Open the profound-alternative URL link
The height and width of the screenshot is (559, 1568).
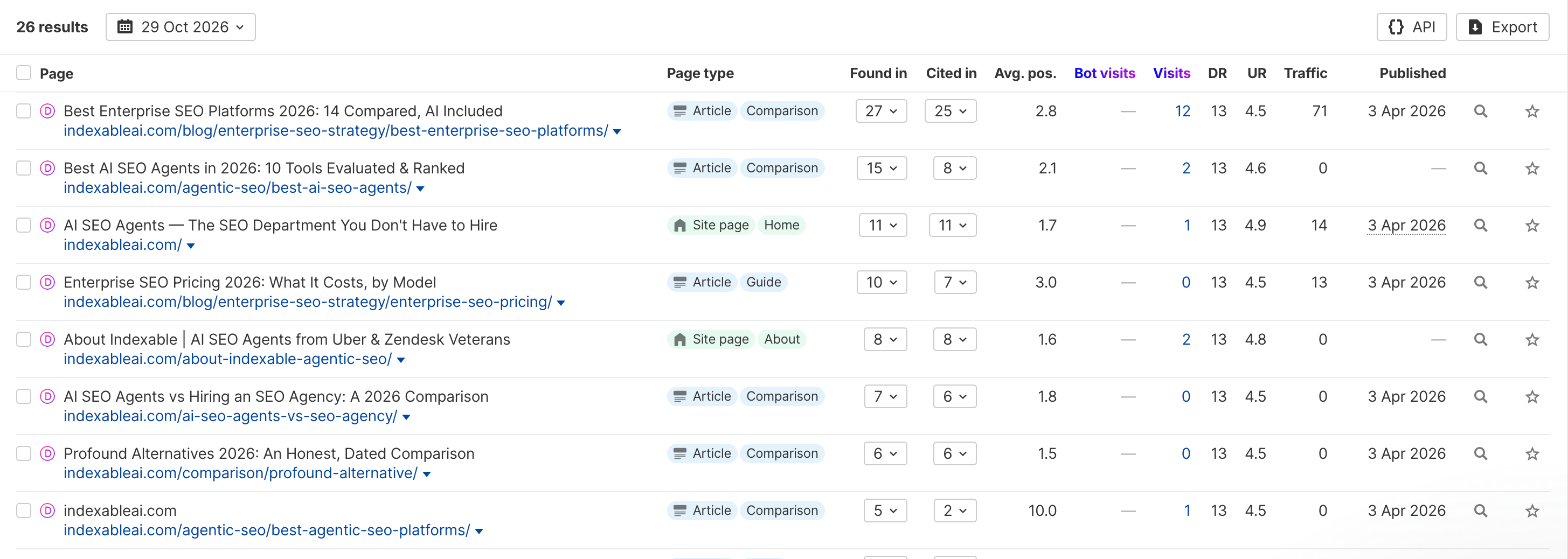pos(241,473)
